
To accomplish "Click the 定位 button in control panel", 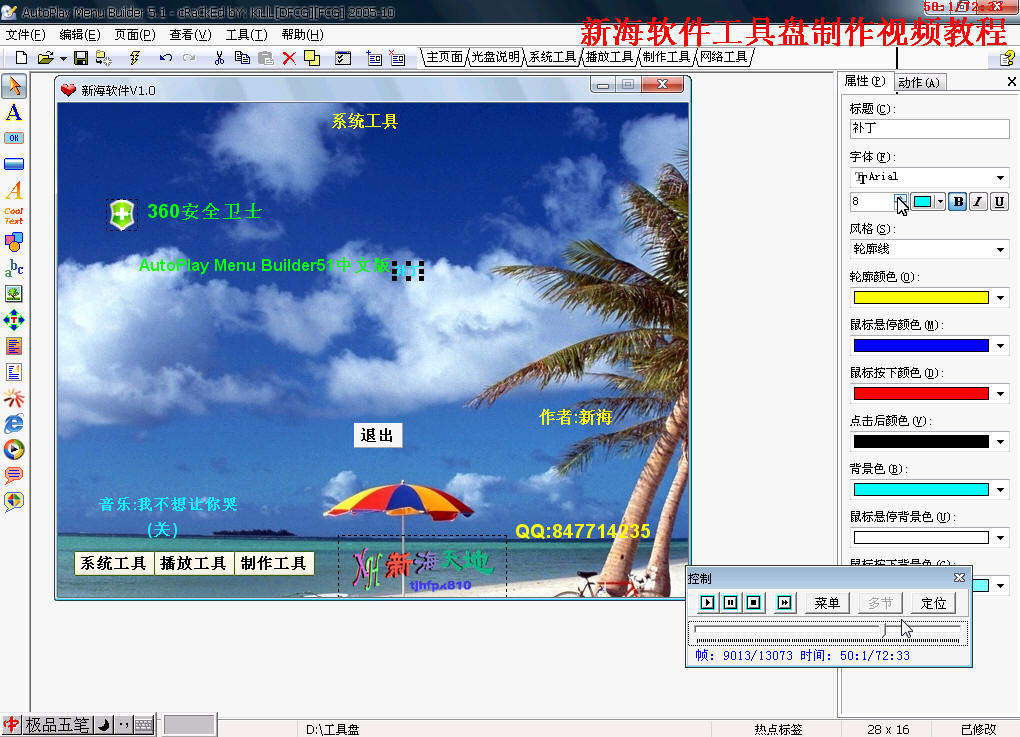I will (x=933, y=603).
